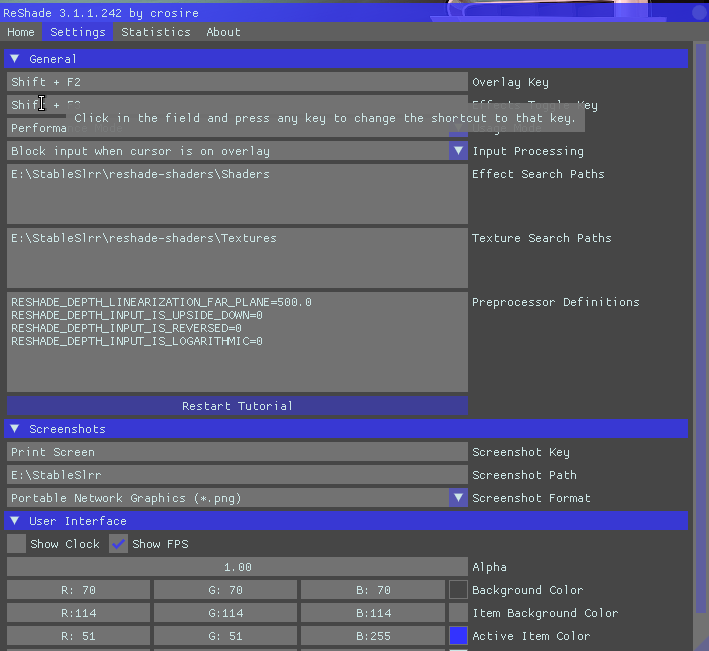The height and width of the screenshot is (651, 709).
Task: Click the Preprocessor Definitions label
Action: [x=556, y=302]
